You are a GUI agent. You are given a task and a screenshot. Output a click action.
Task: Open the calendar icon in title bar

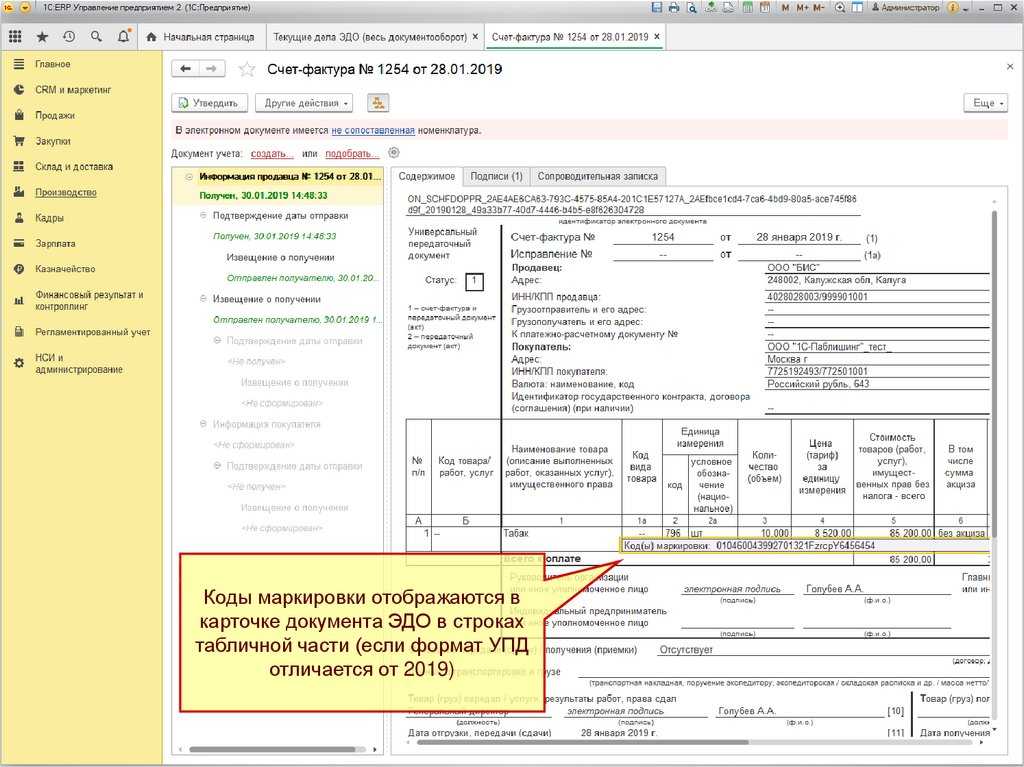[765, 8]
